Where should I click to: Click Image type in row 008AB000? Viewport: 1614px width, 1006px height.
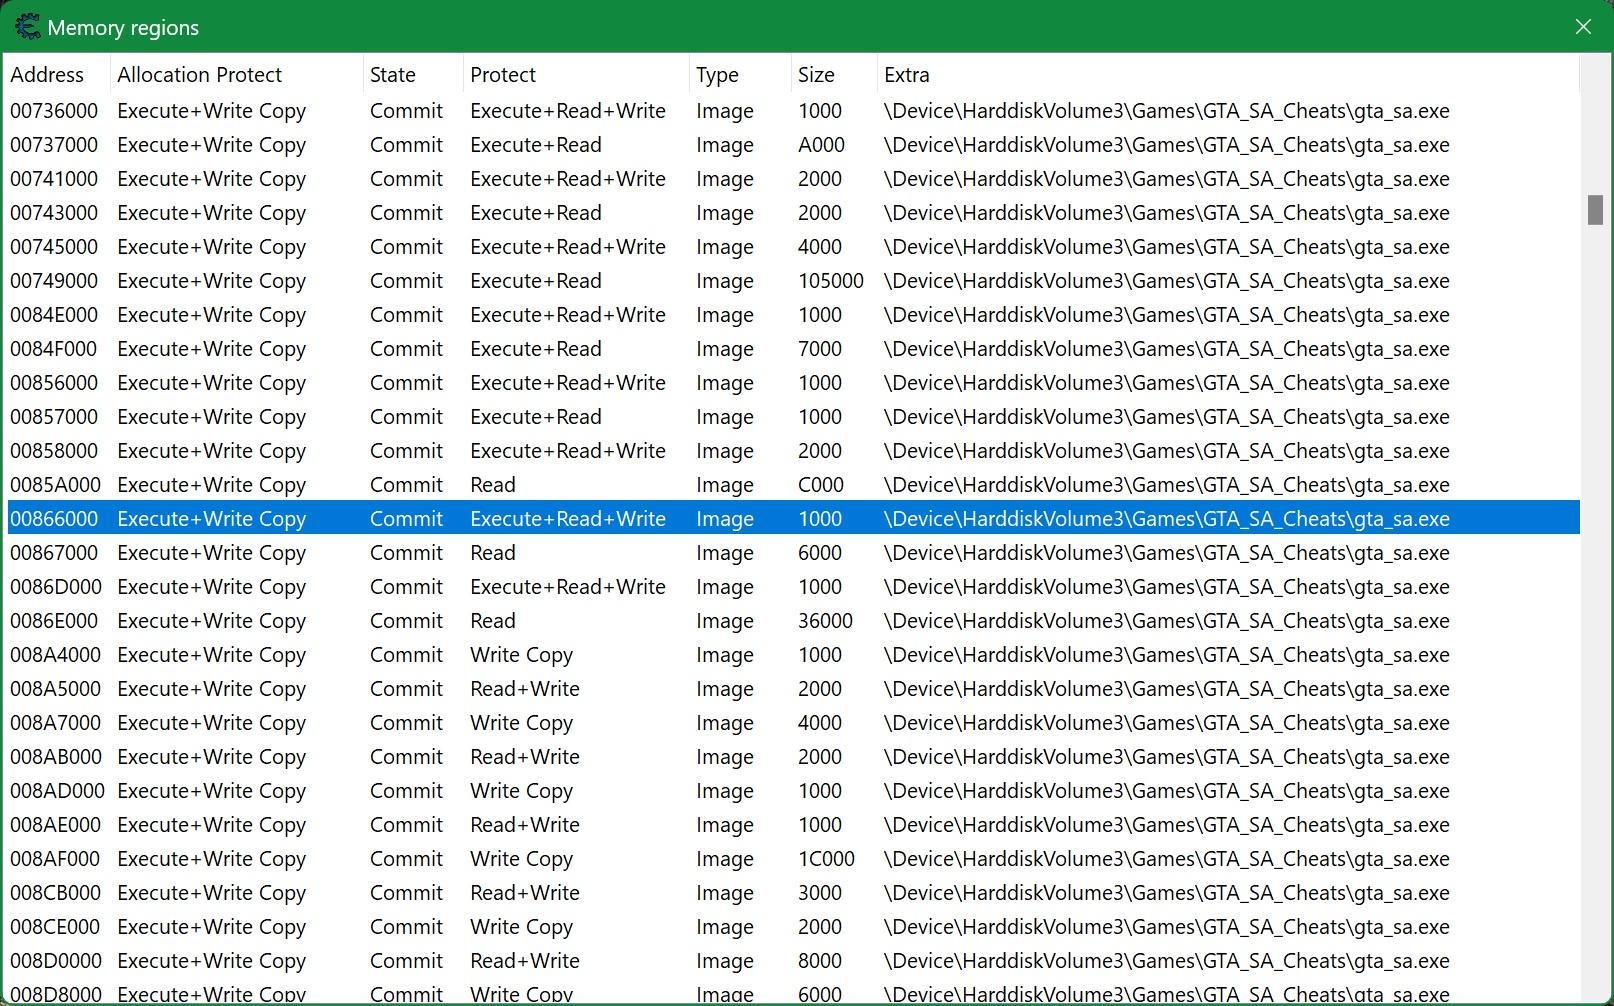(725, 757)
